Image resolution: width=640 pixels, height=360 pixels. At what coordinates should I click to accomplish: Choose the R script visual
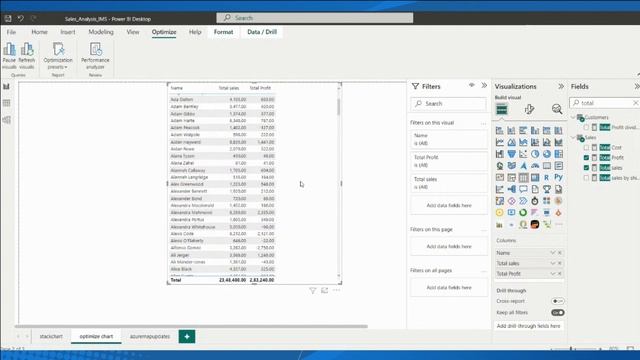pyautogui.click(x=547, y=178)
